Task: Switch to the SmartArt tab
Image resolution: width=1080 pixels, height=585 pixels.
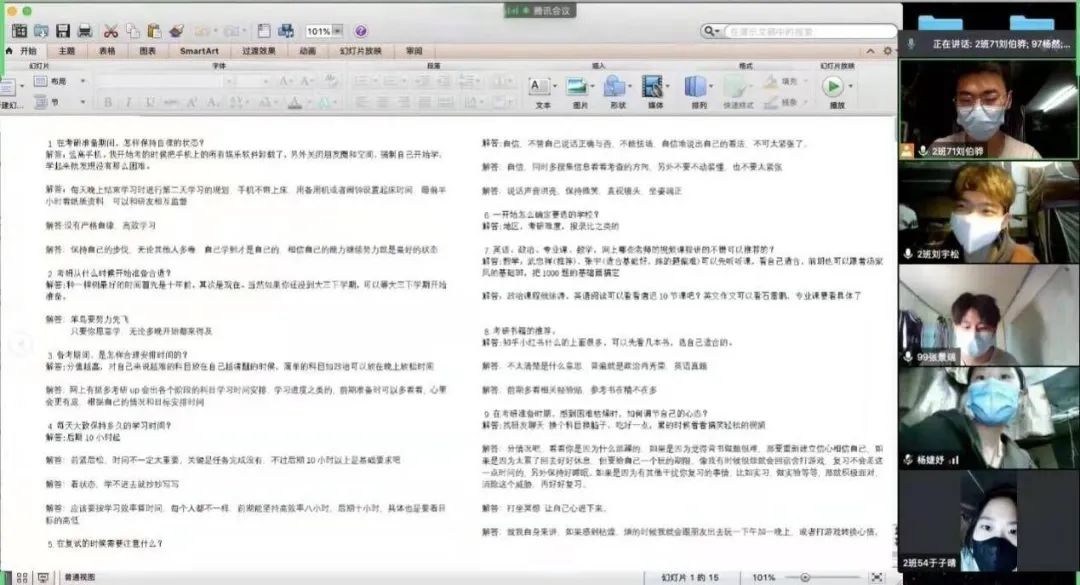Action: 199,50
